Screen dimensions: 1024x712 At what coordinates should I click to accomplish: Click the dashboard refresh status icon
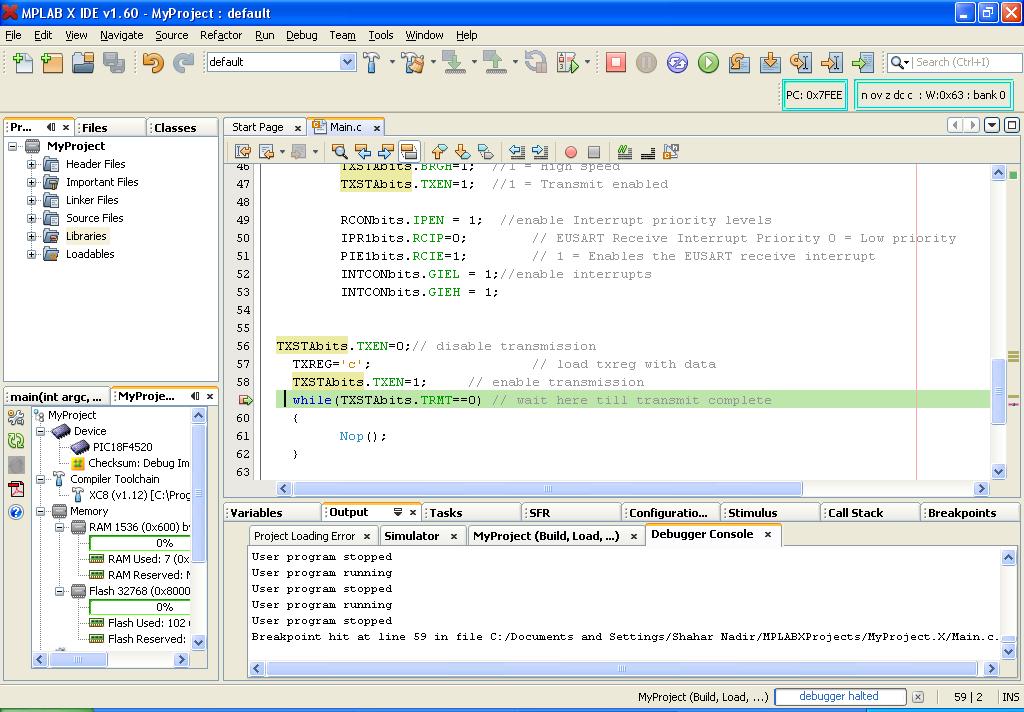pos(16,441)
